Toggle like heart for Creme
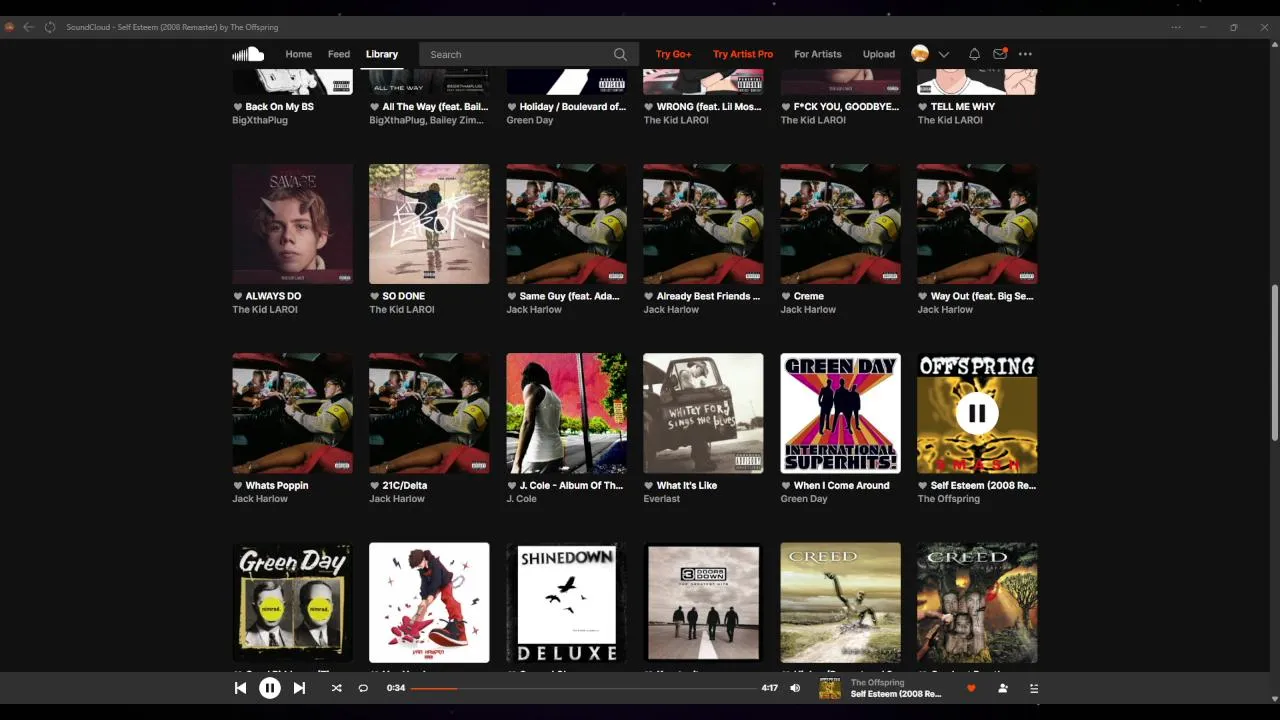This screenshot has height=720, width=1280. point(786,297)
